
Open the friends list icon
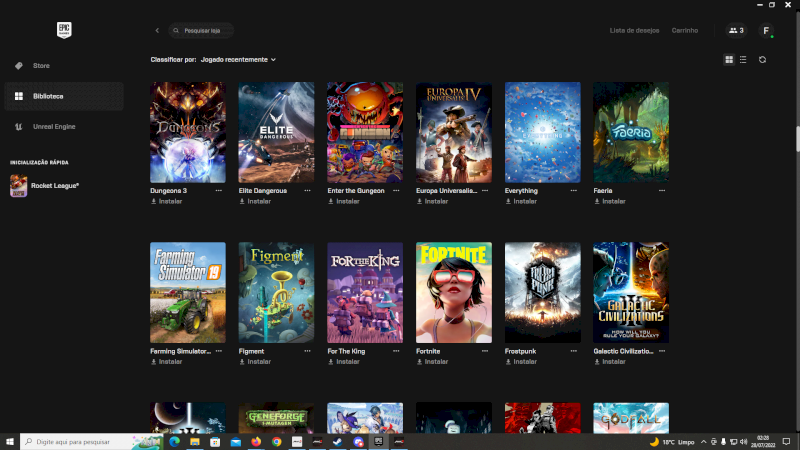[735, 31]
